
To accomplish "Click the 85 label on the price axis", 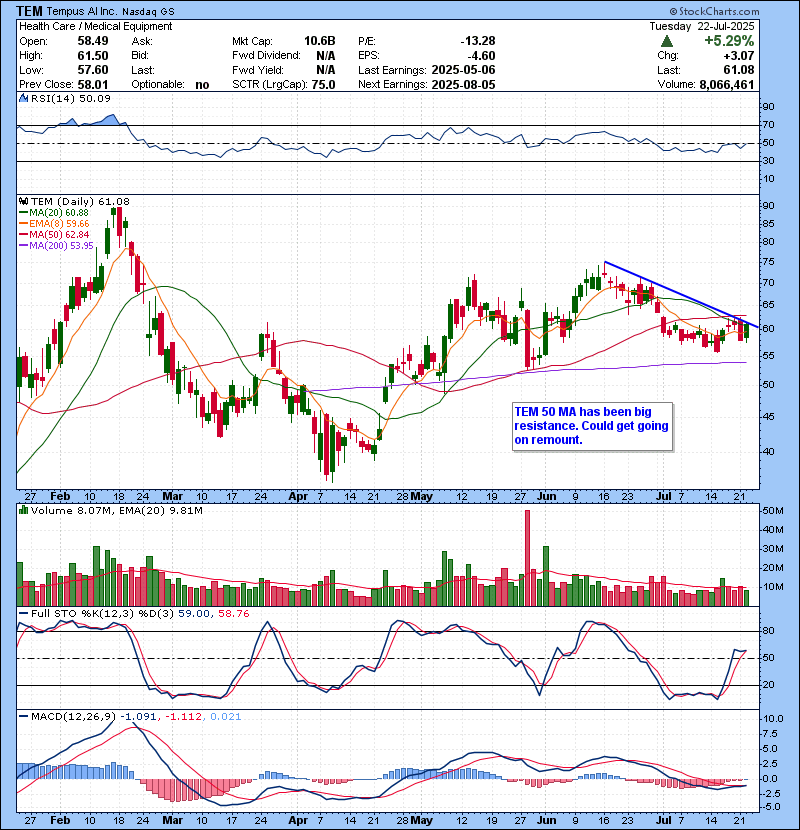I will 768,224.
